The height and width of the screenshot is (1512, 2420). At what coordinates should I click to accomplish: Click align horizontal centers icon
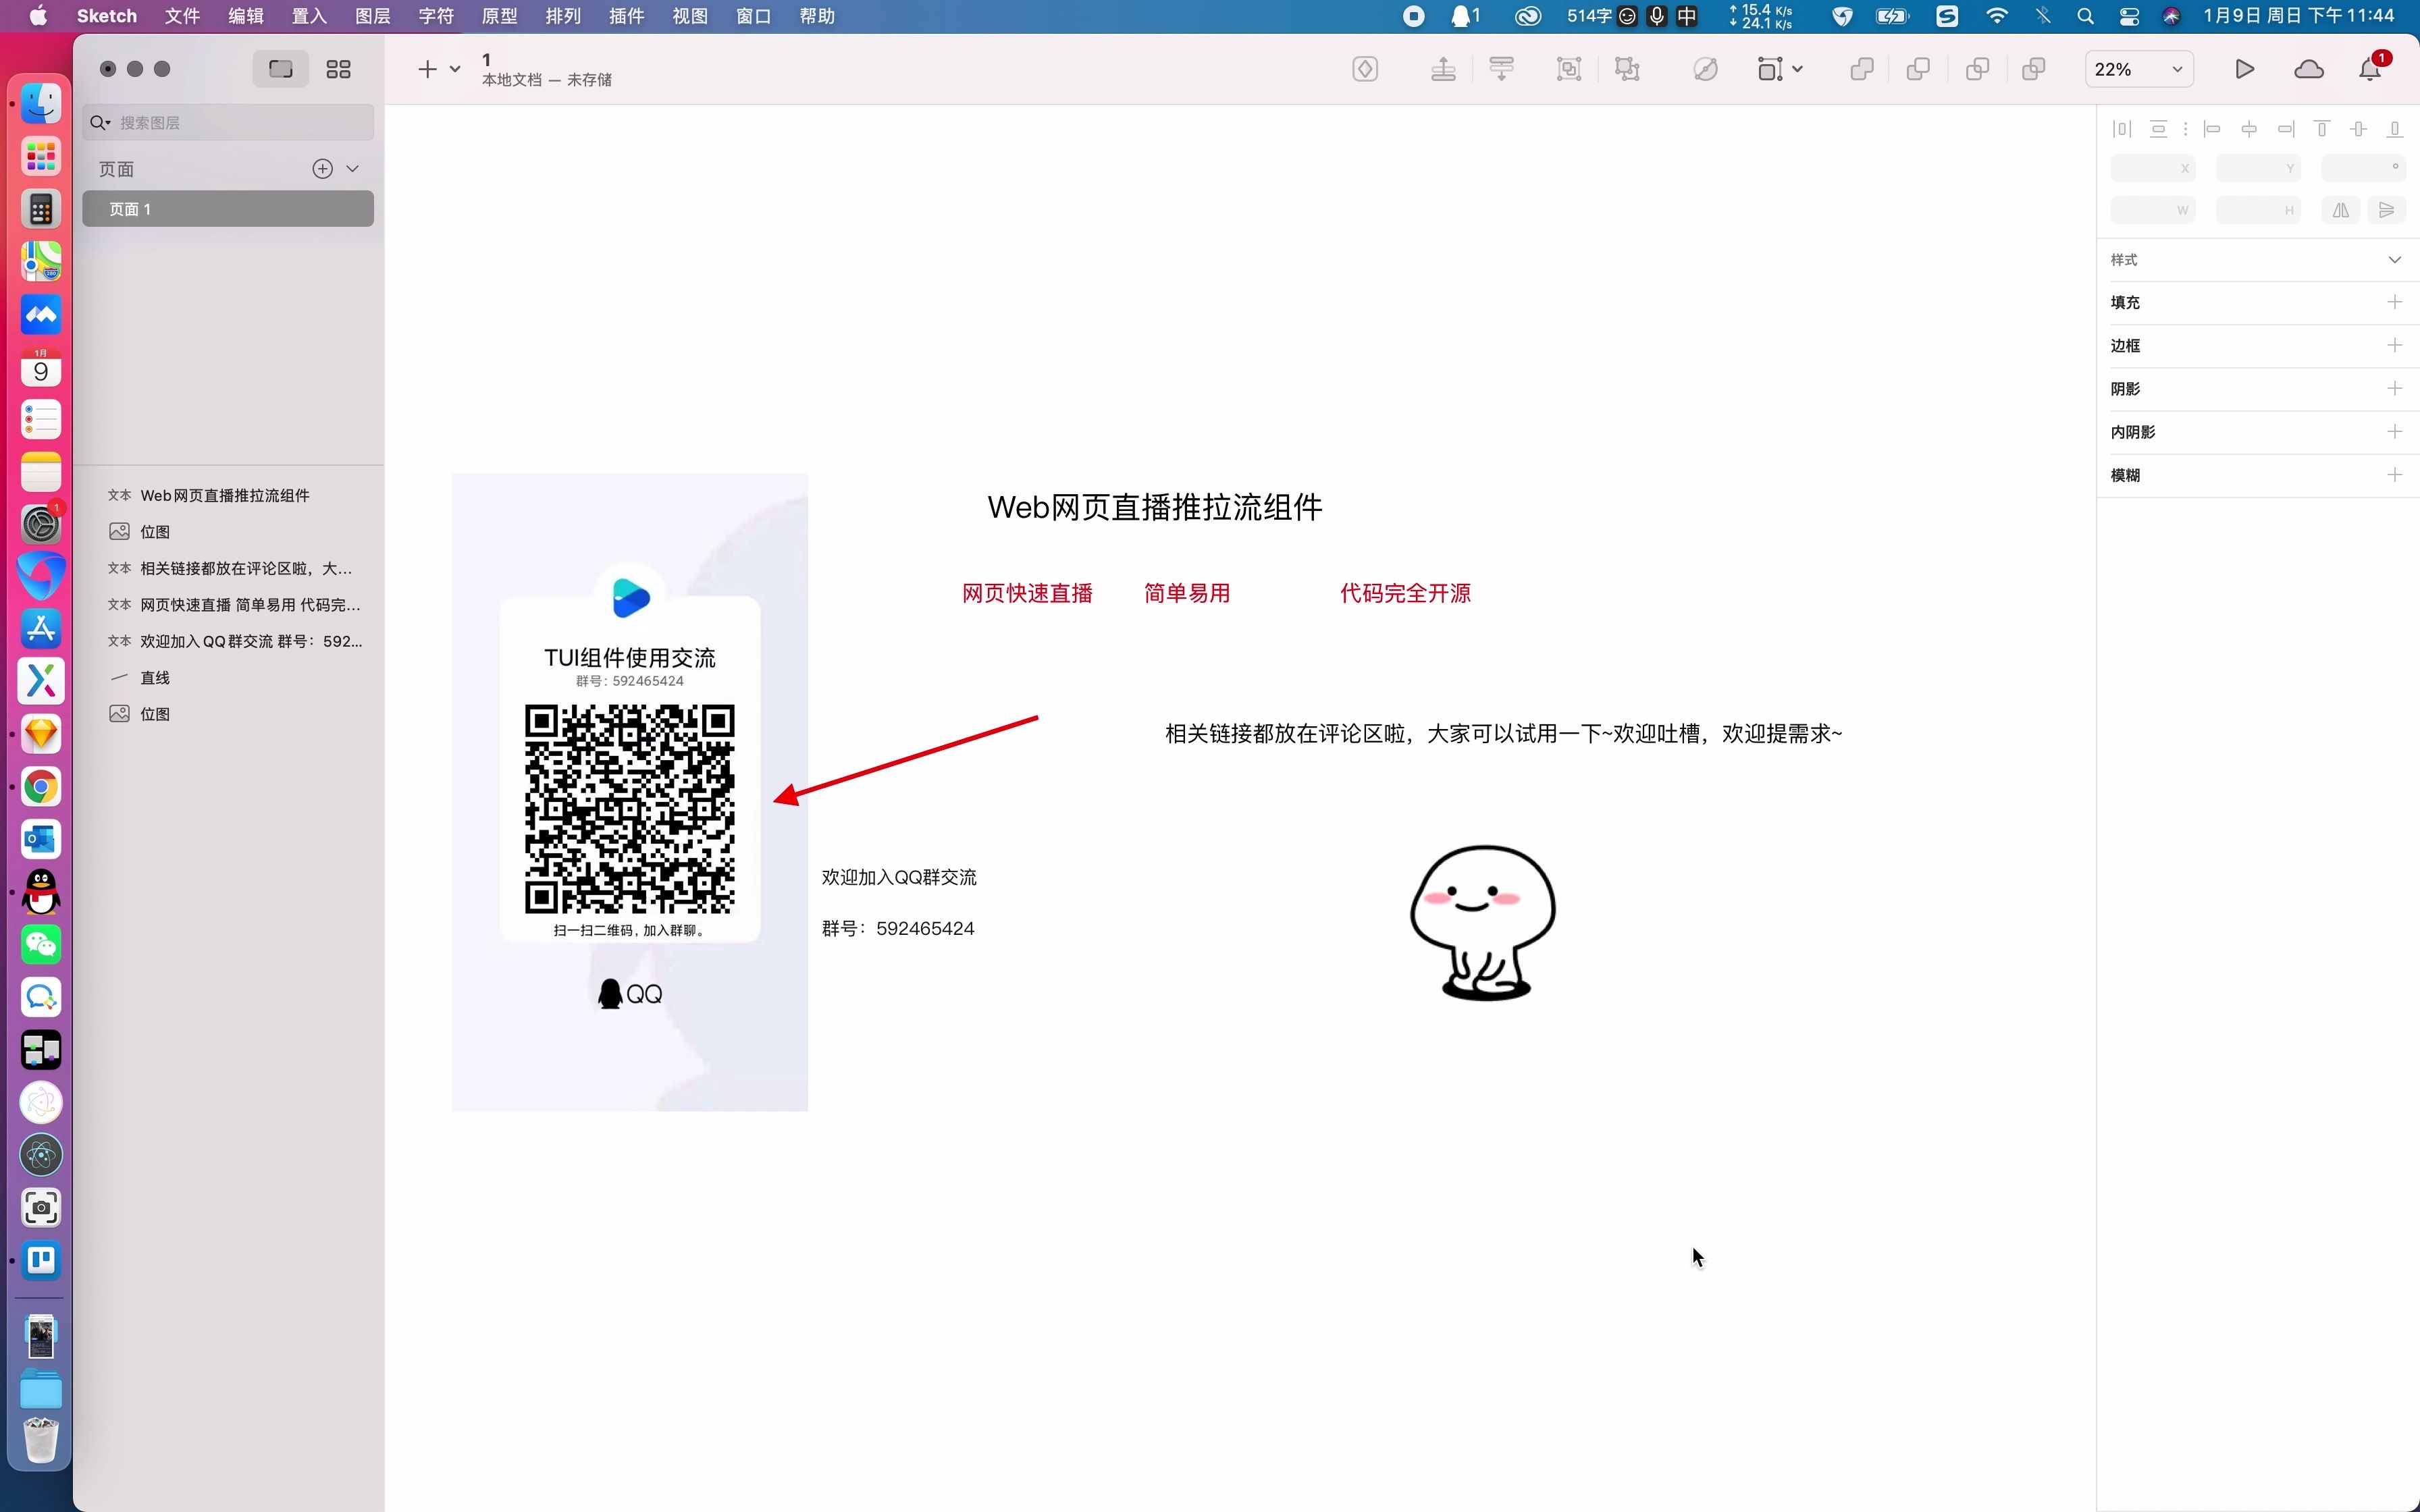click(2249, 129)
